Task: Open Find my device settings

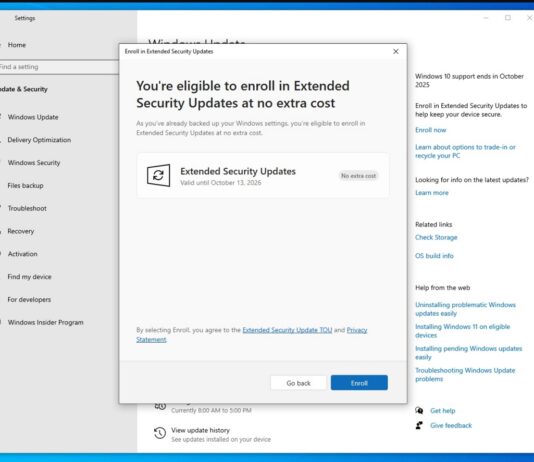Action: (x=29, y=277)
